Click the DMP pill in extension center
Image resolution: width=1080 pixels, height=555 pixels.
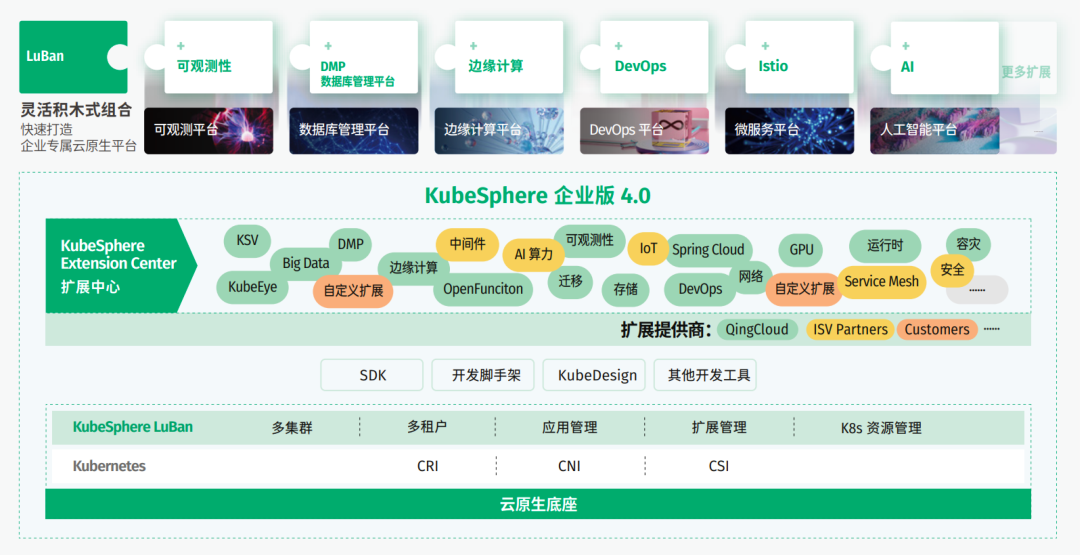(351, 244)
